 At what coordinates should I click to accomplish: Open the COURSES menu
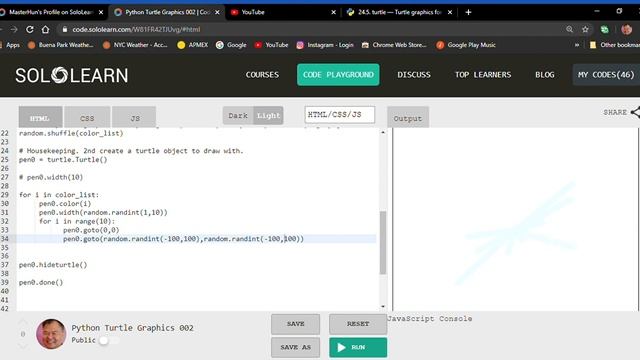click(x=262, y=75)
